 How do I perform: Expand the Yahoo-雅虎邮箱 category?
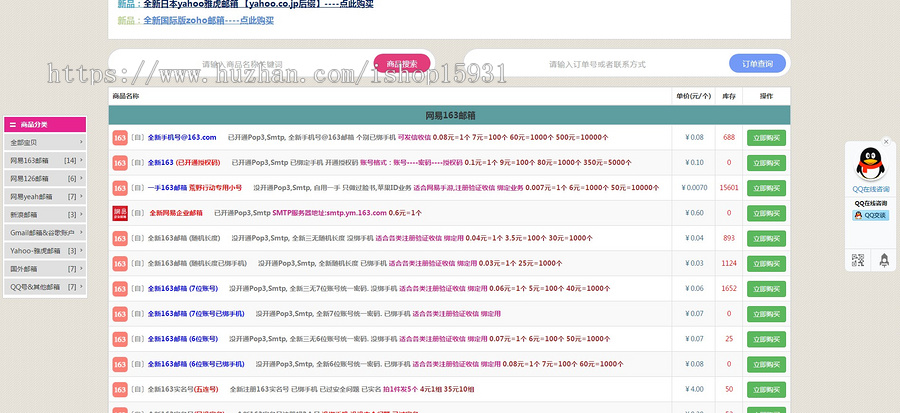point(43,251)
